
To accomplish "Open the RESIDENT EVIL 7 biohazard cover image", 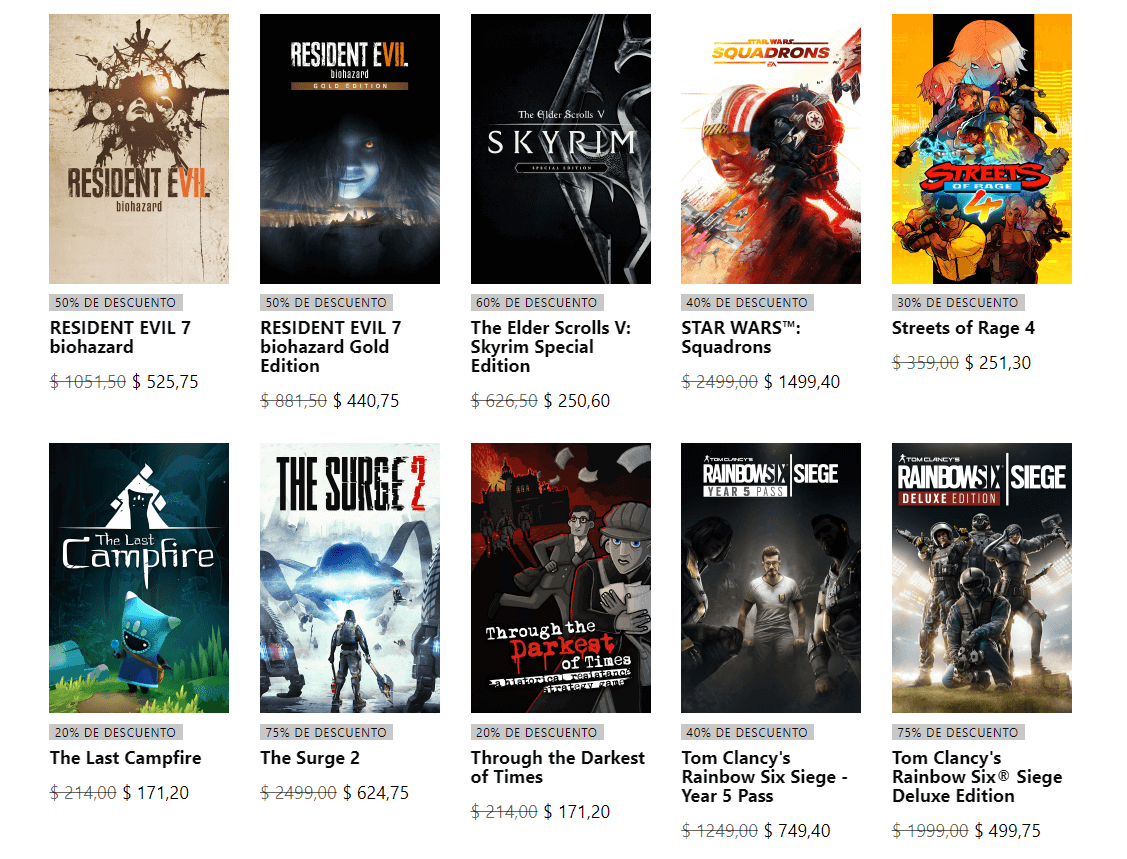I will pyautogui.click(x=139, y=149).
